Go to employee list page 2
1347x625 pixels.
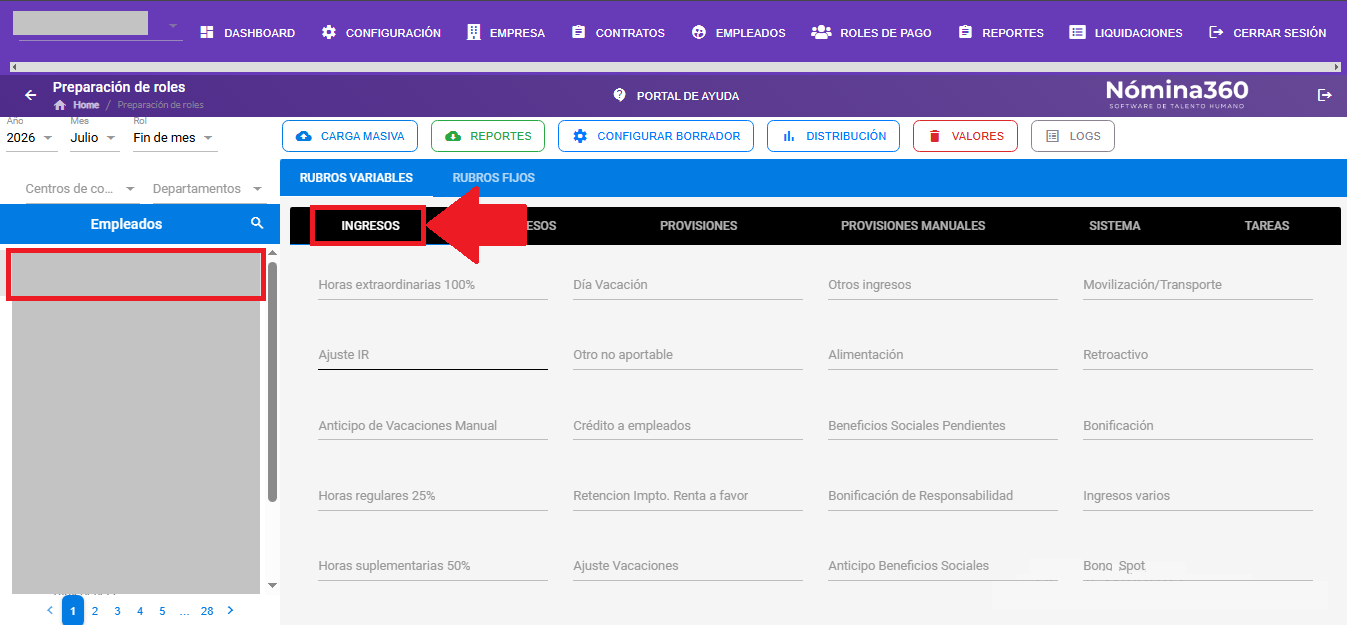(x=95, y=610)
